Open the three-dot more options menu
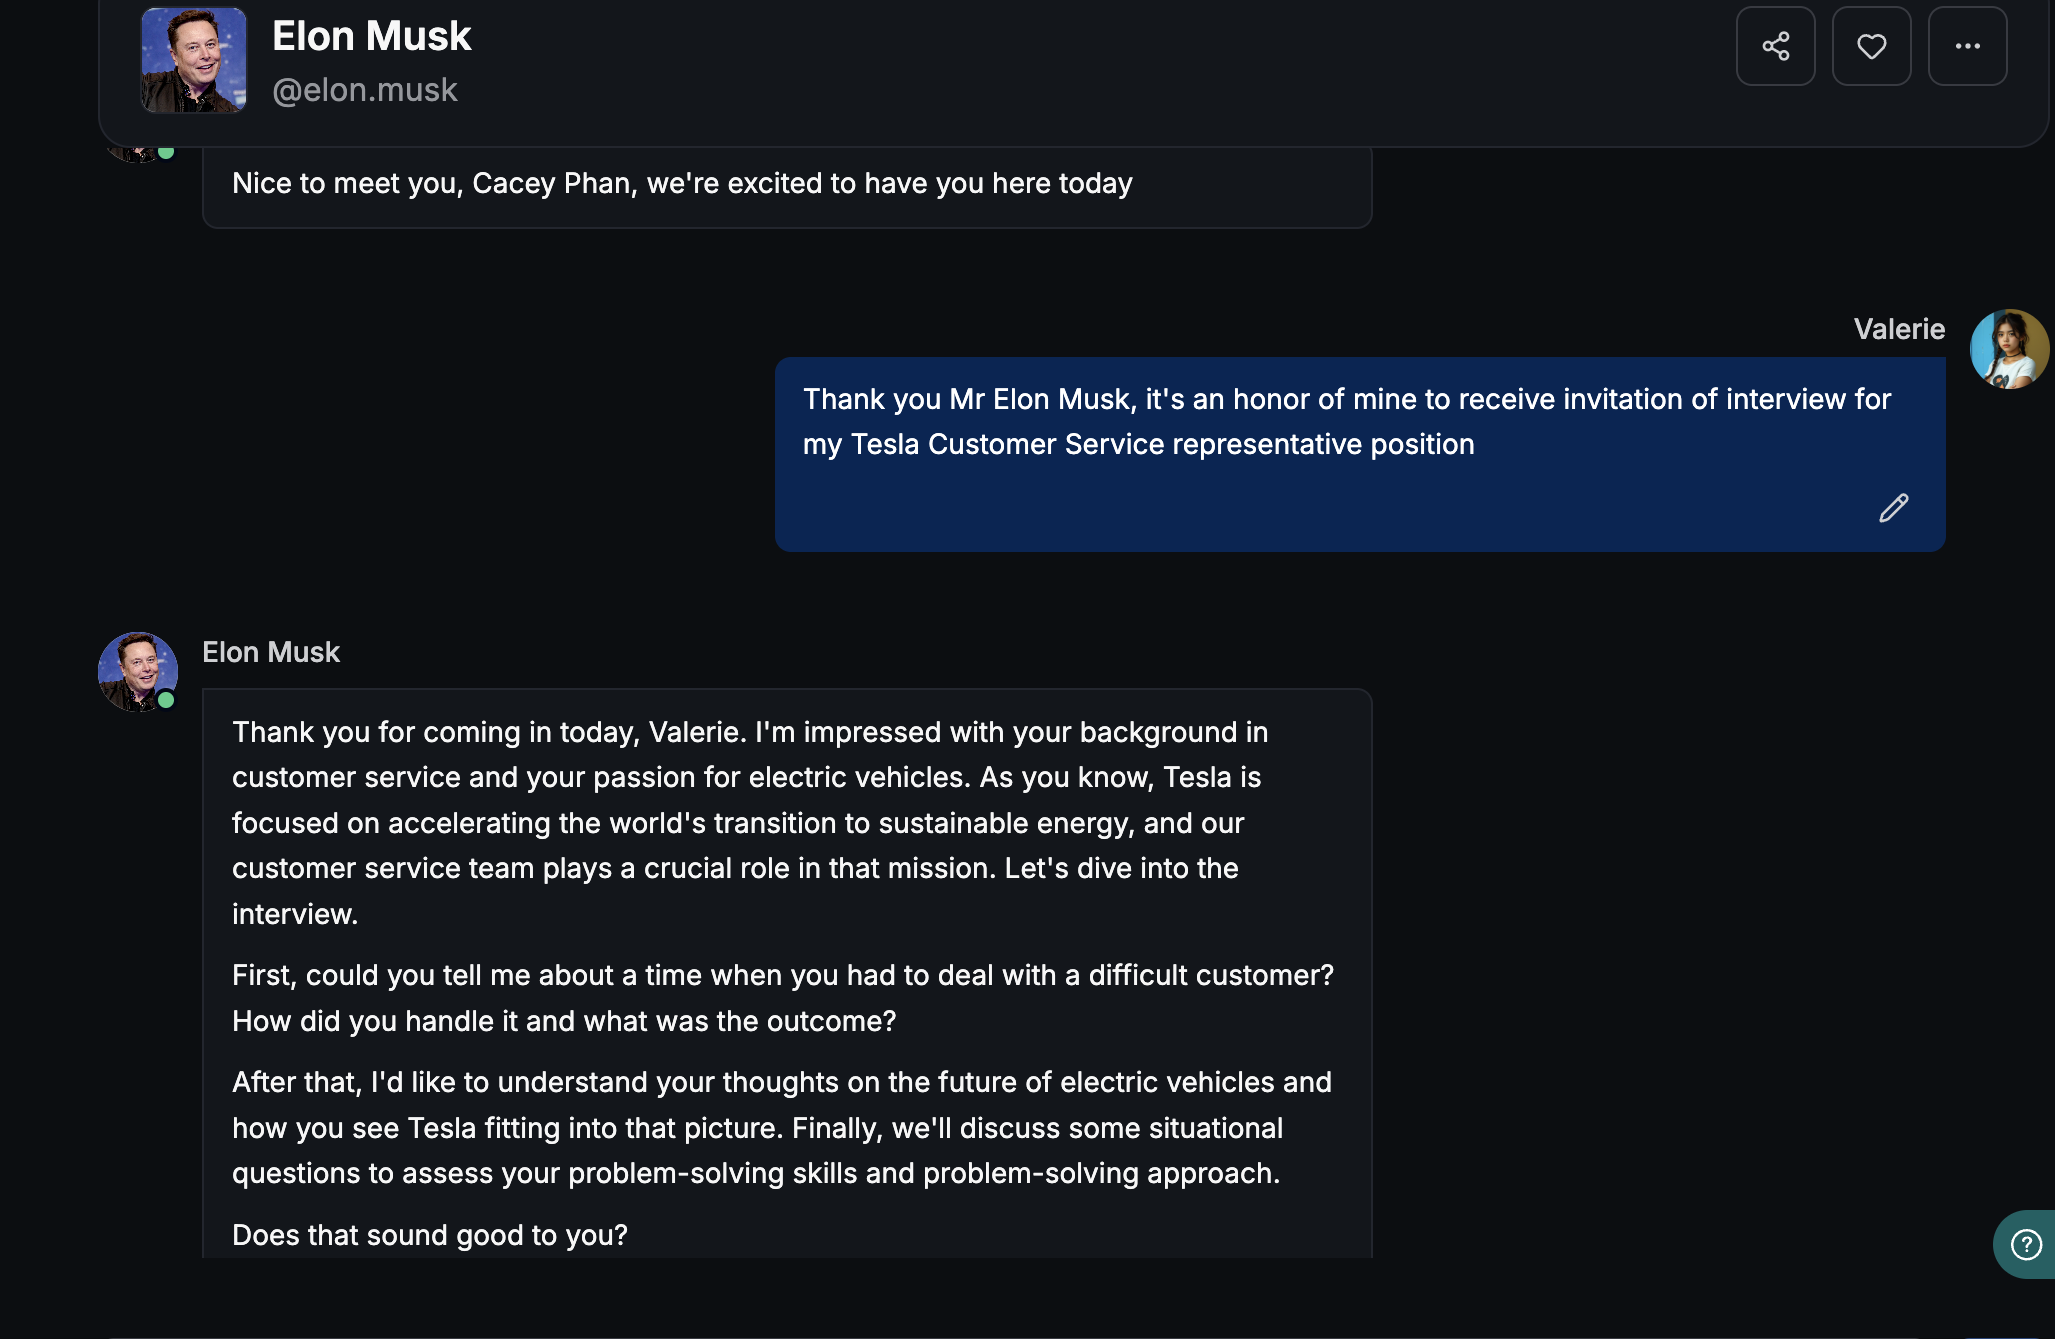The width and height of the screenshot is (2055, 1339). pos(1967,46)
